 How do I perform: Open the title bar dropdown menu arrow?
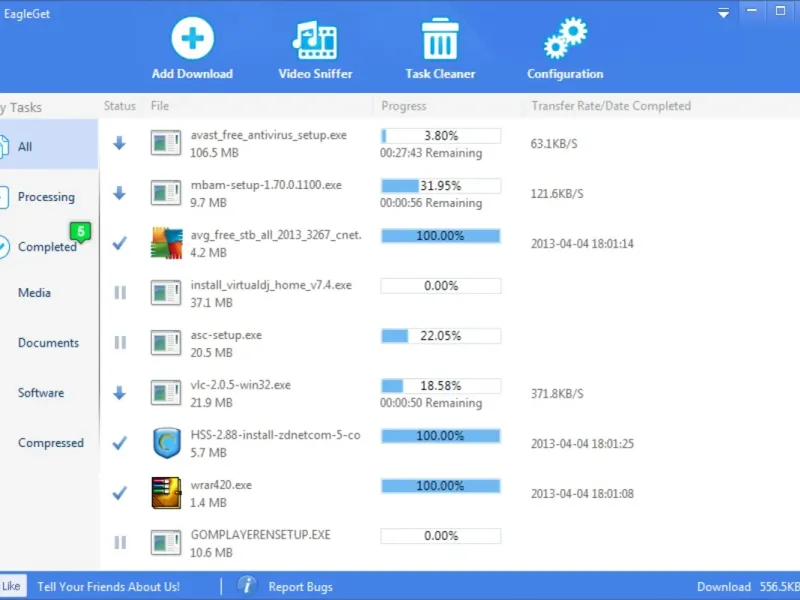pos(723,13)
